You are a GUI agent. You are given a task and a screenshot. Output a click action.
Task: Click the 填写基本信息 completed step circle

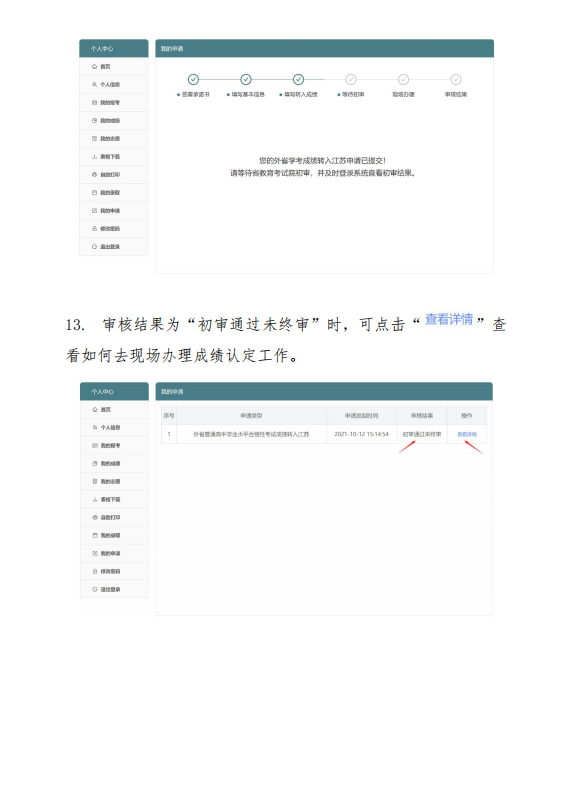tap(246, 79)
